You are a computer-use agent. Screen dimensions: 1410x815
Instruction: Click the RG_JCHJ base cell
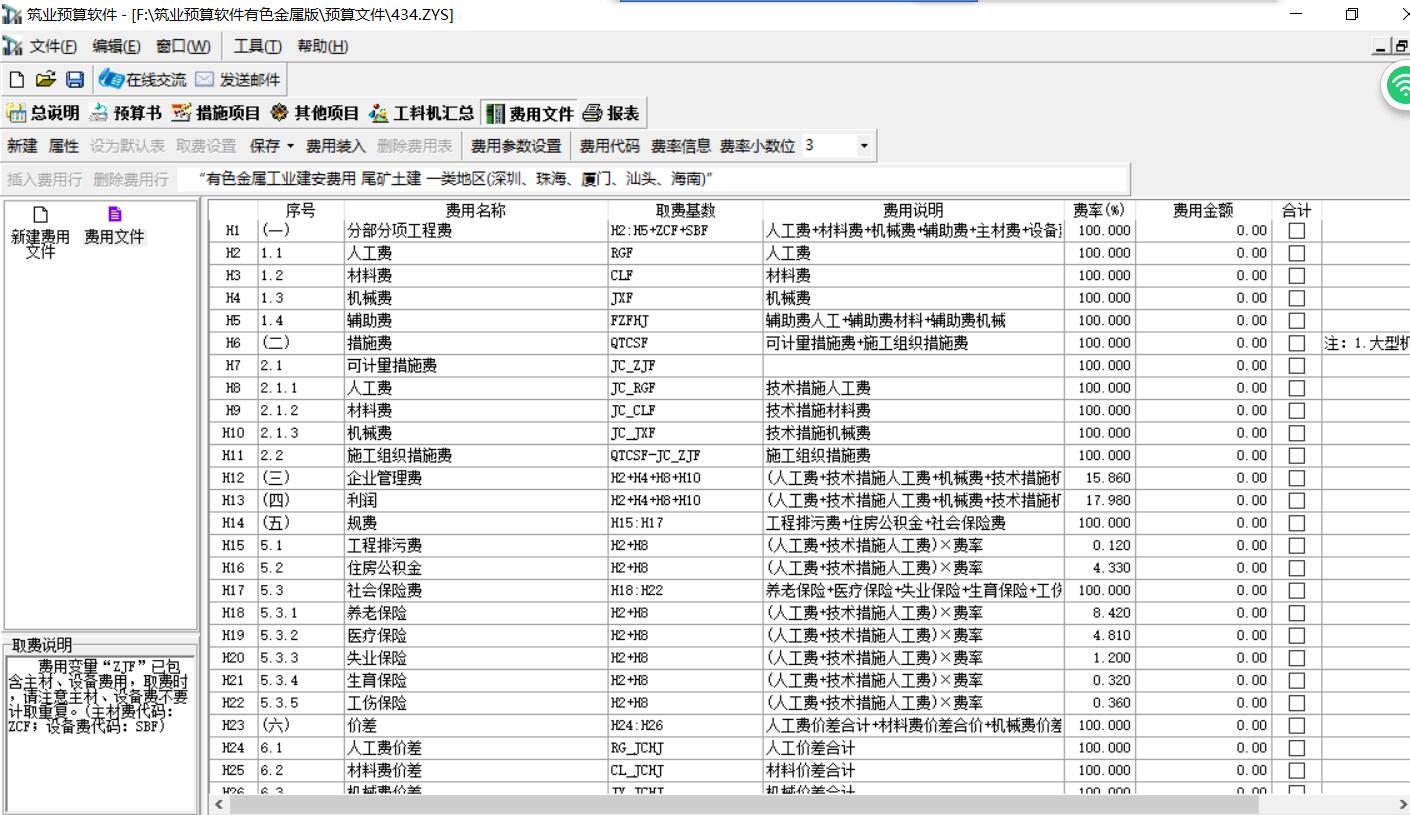pyautogui.click(x=685, y=748)
